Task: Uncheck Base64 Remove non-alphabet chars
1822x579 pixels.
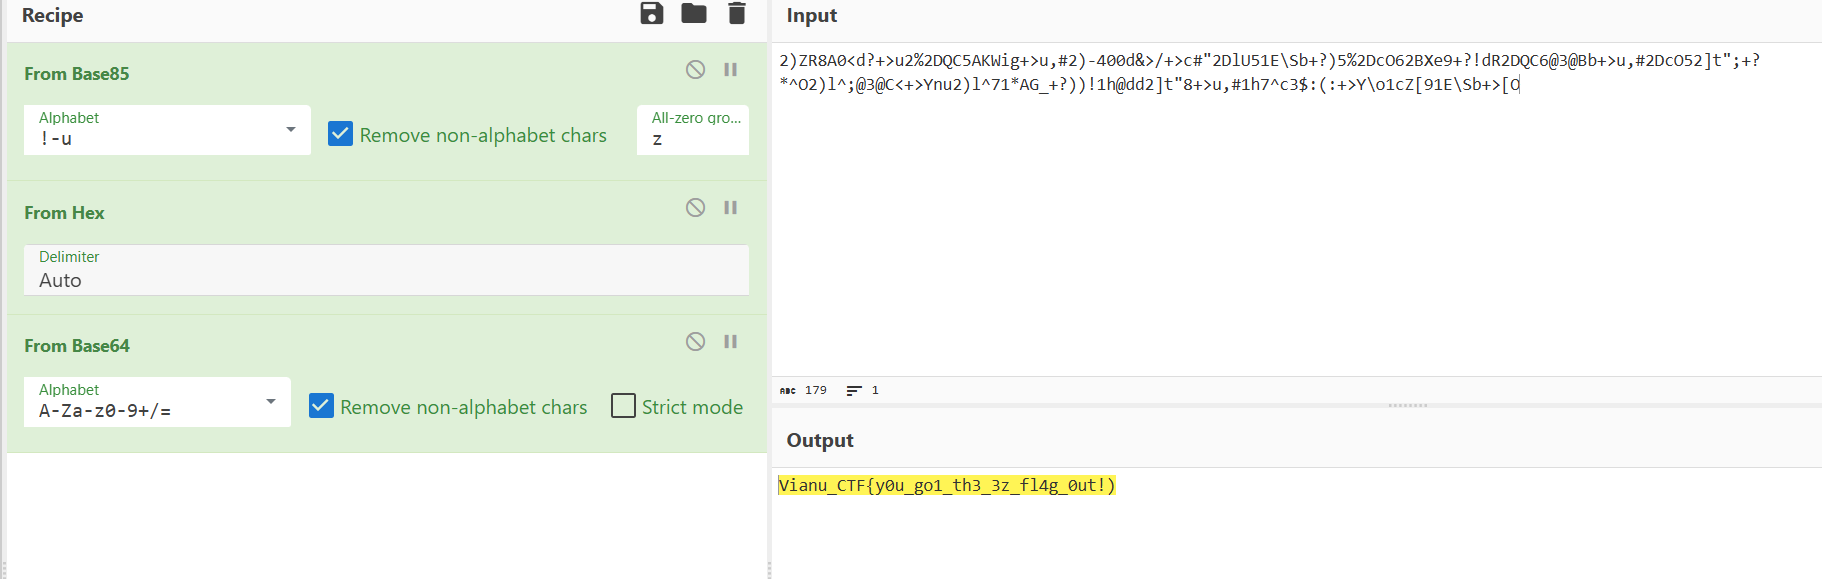Action: (x=321, y=406)
